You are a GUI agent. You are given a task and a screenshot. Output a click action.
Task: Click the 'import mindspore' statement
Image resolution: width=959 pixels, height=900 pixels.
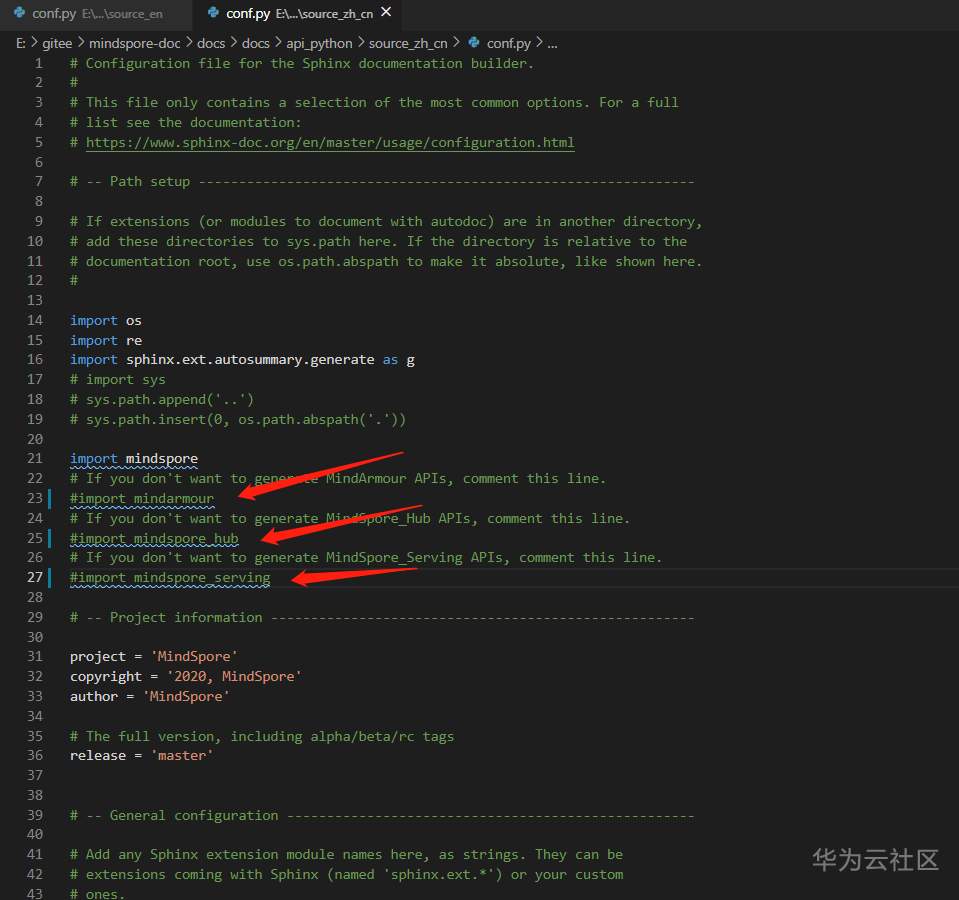[x=134, y=459]
